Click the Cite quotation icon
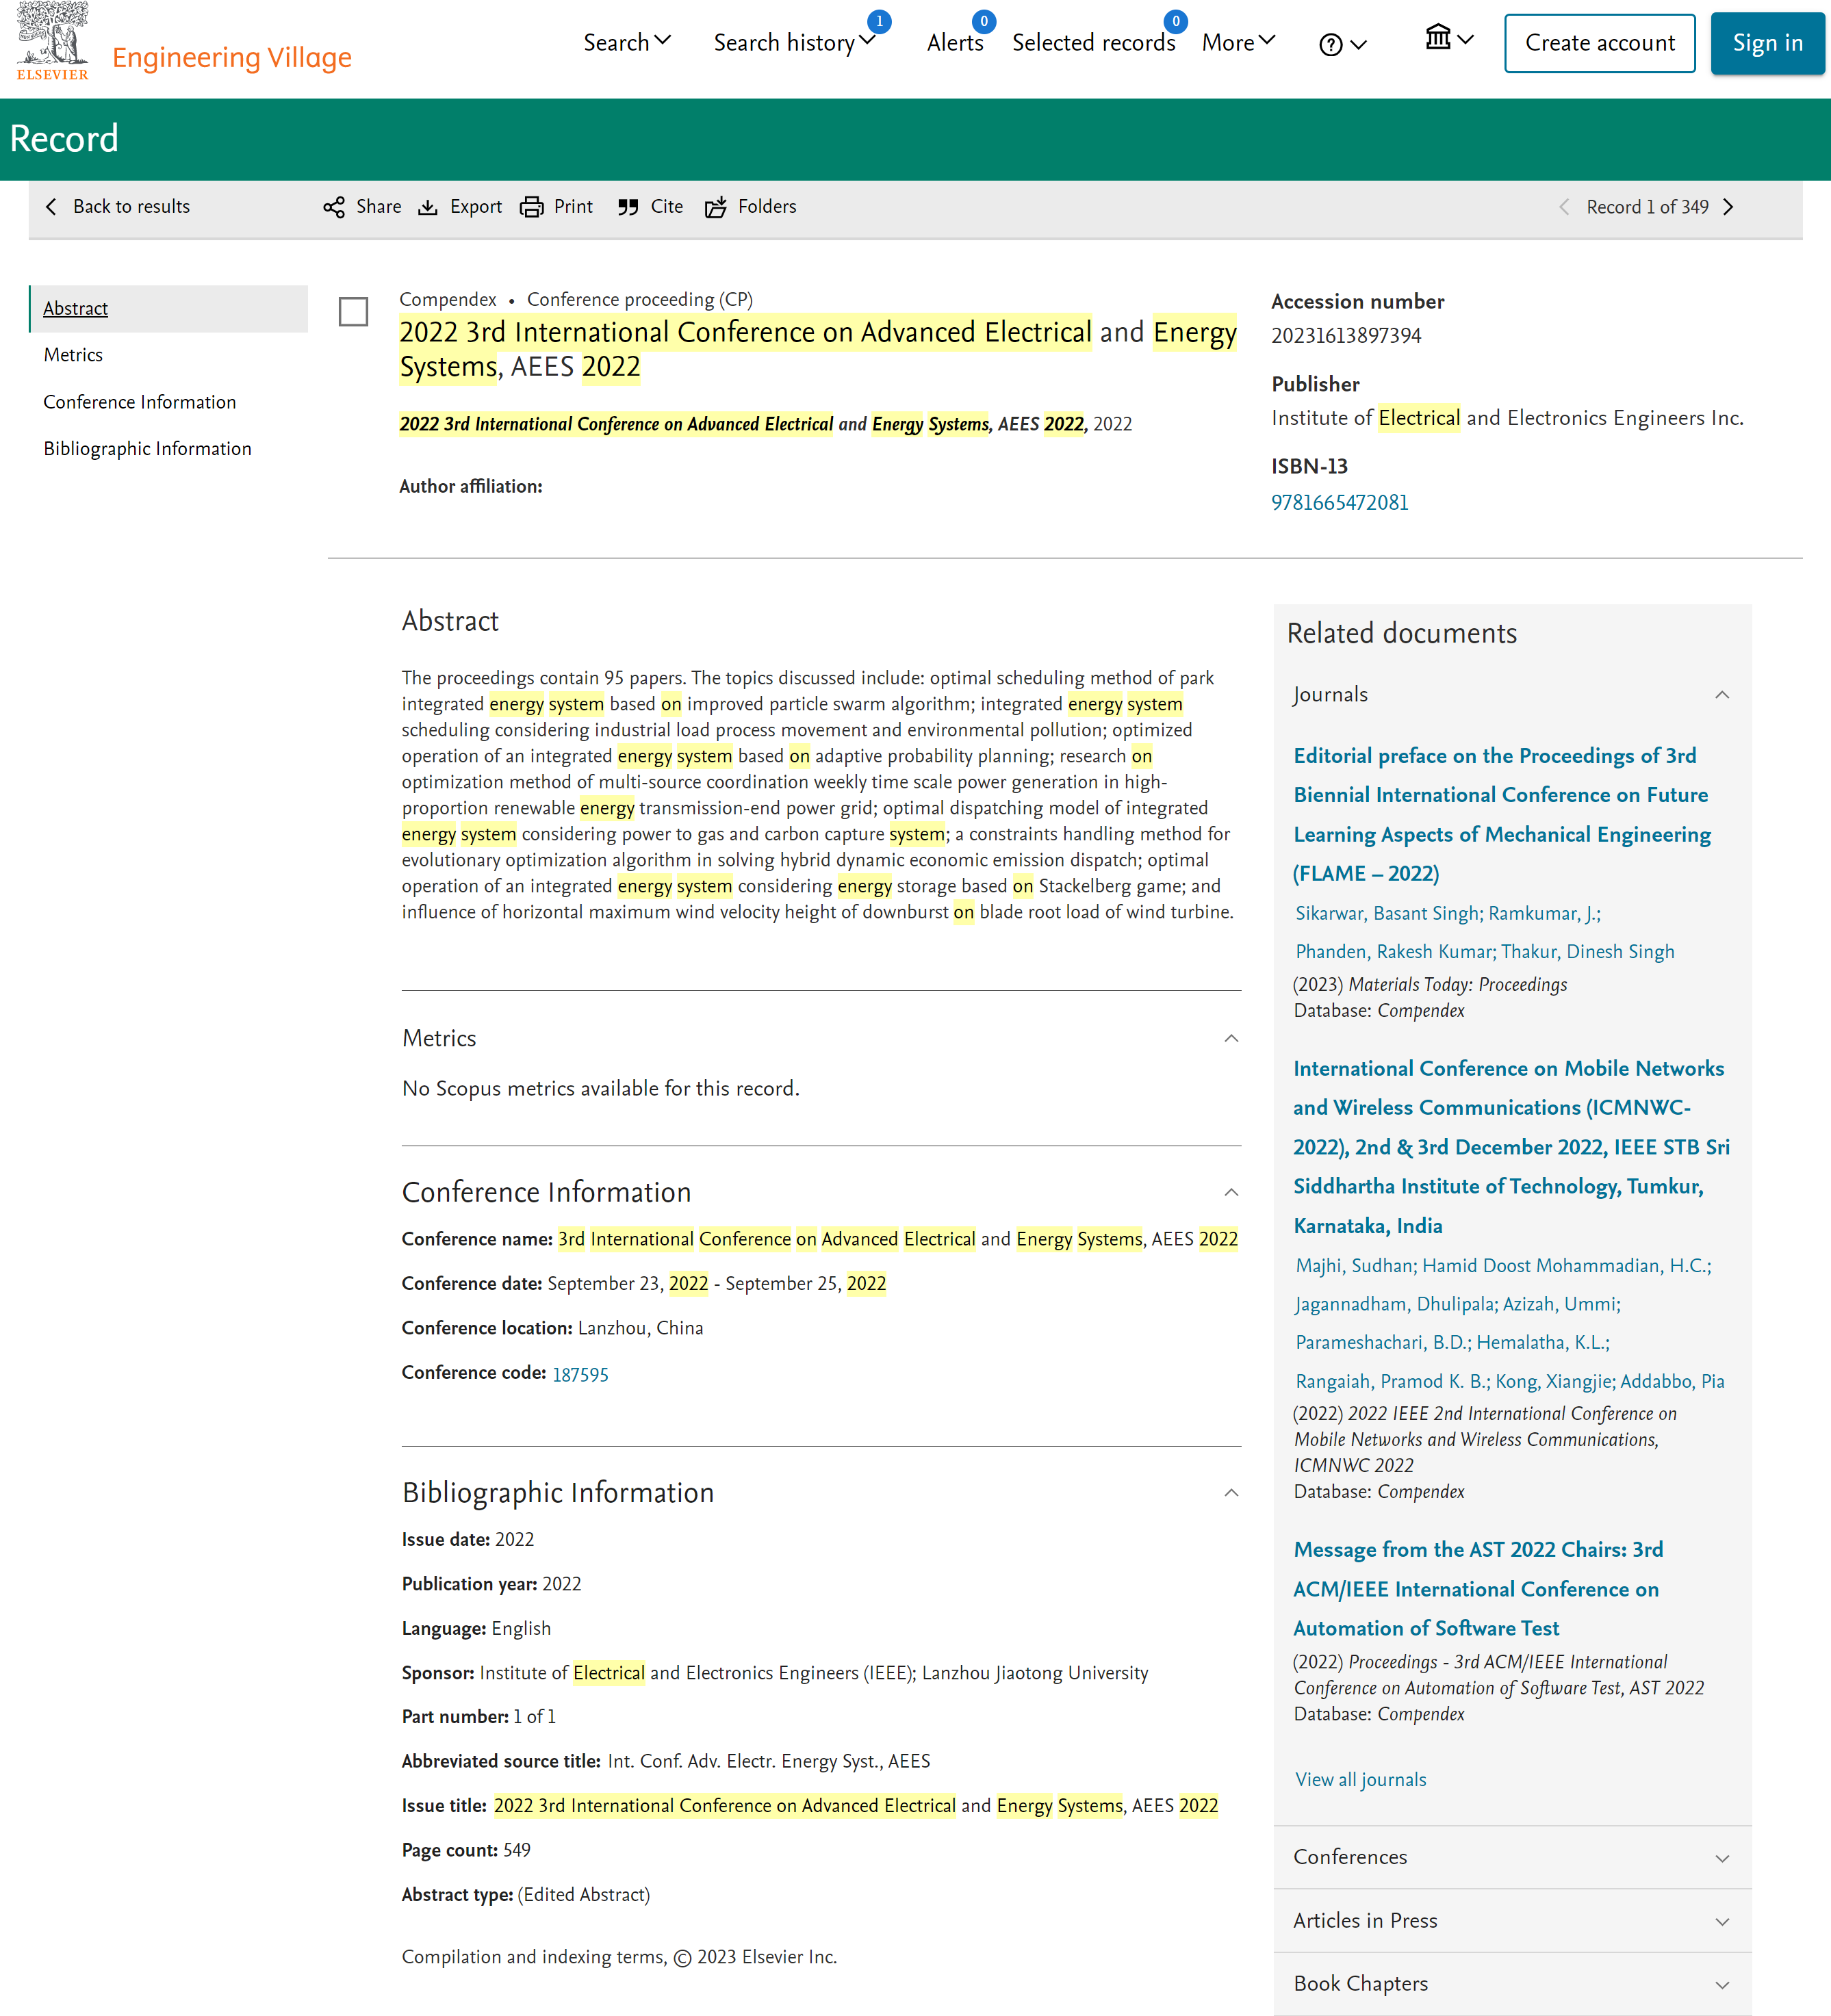 [628, 207]
